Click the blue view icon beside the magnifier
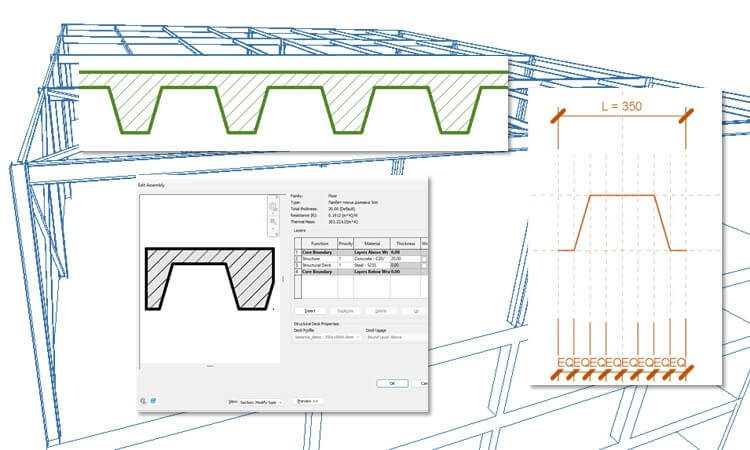Viewport: 750px width, 450px height. [154, 401]
